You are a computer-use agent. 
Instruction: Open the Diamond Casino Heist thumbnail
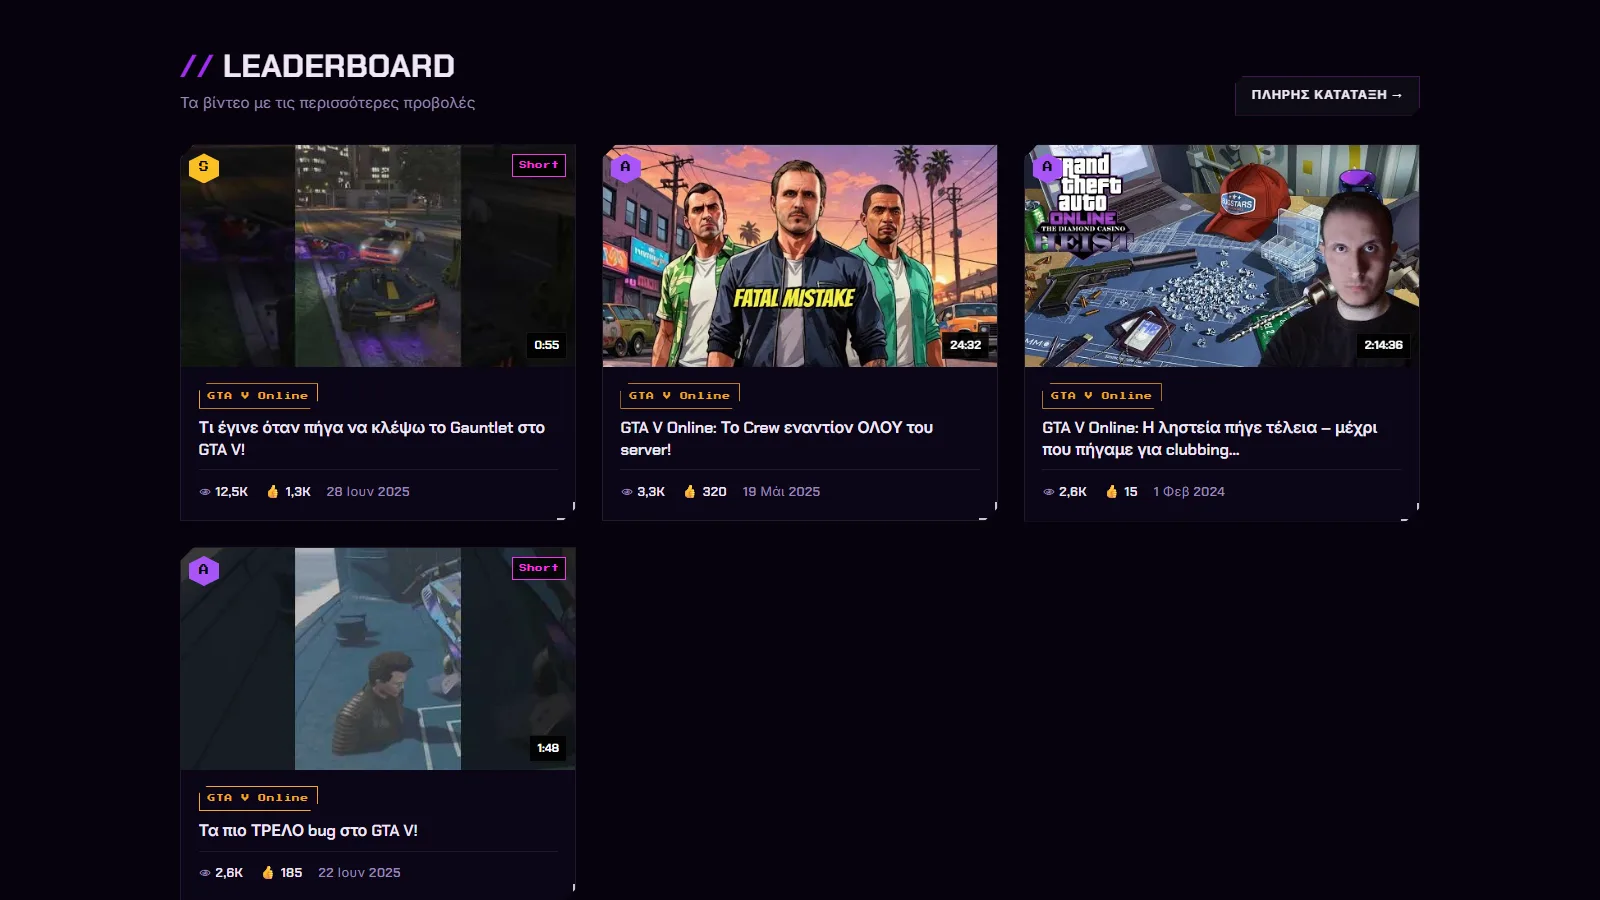pyautogui.click(x=1222, y=256)
